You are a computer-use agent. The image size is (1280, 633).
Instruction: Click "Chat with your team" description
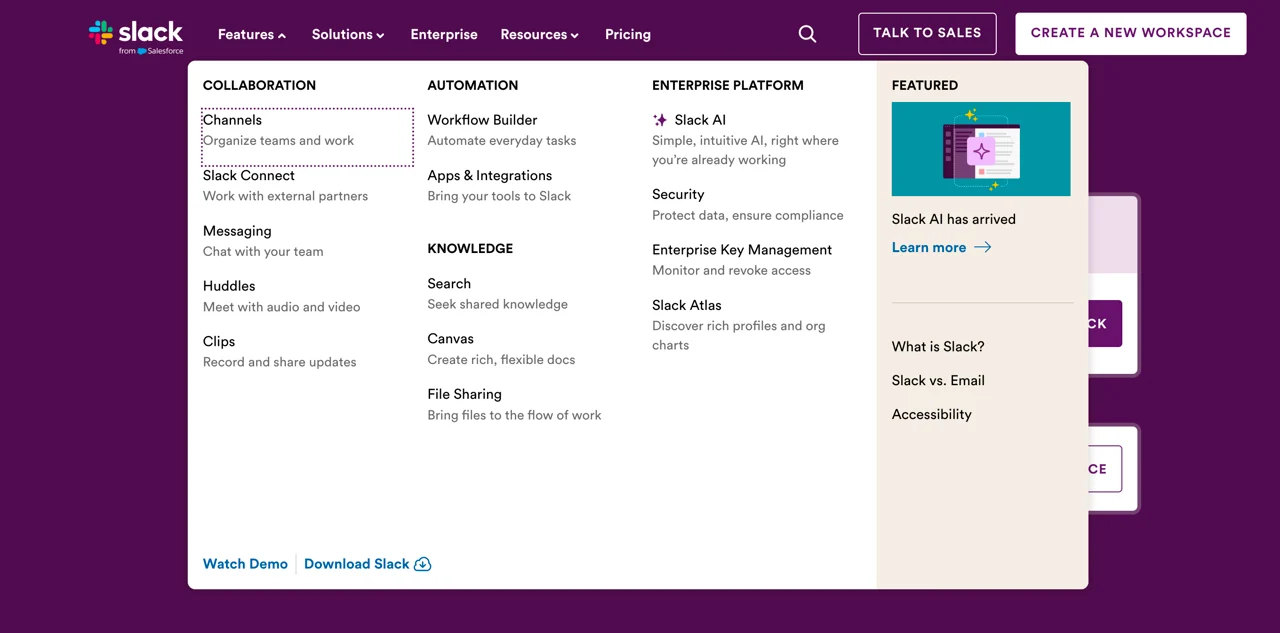pos(263,252)
